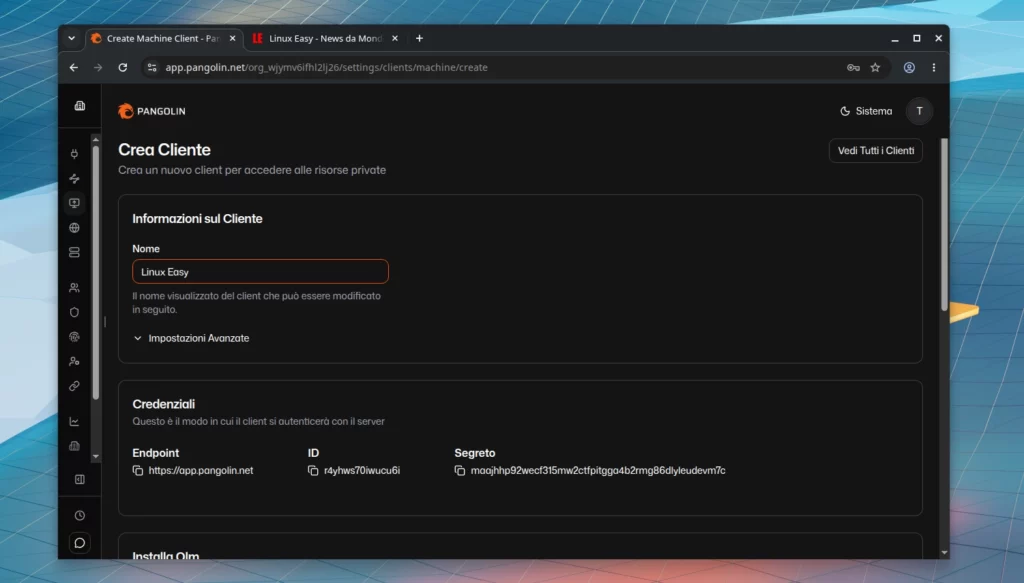This screenshot has width=1024, height=583.
Task: Bookmark this page with the star icon
Action: coord(875,67)
